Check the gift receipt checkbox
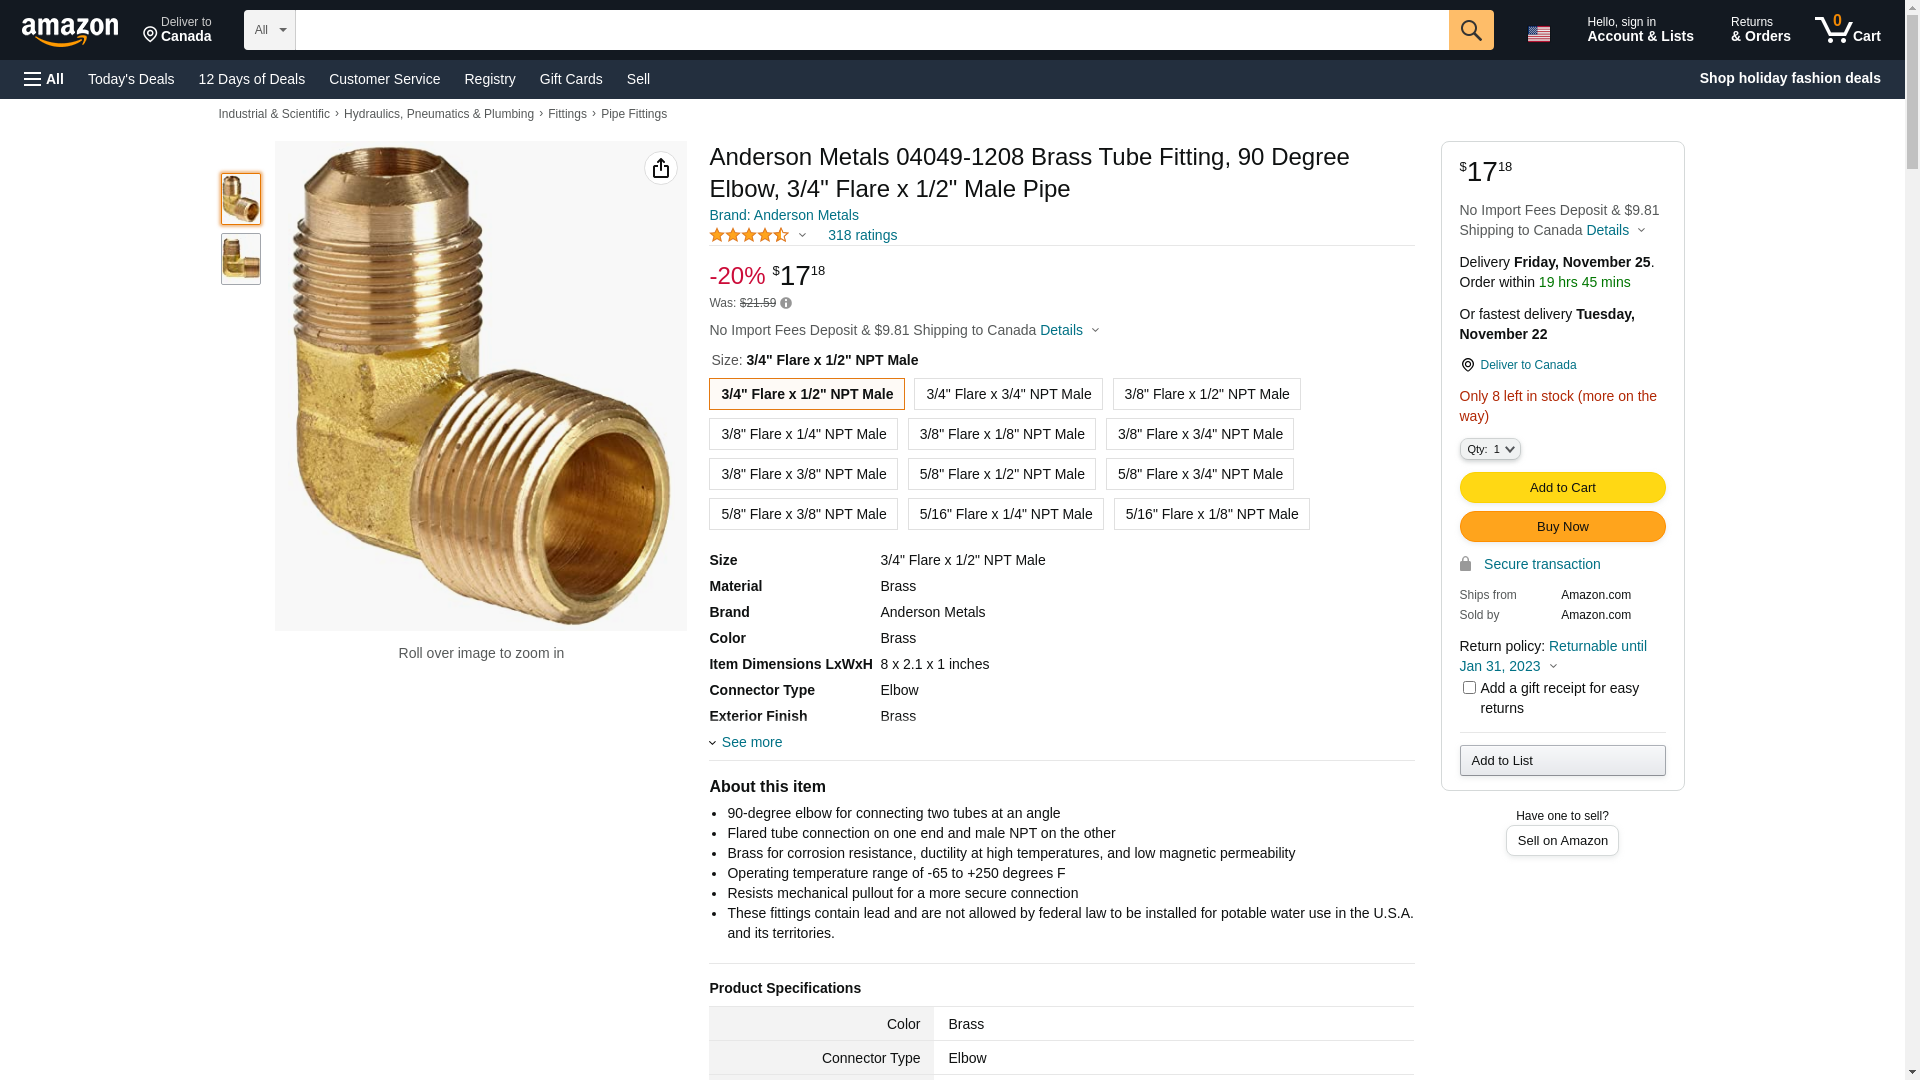This screenshot has height=1080, width=1920. (x=1469, y=688)
